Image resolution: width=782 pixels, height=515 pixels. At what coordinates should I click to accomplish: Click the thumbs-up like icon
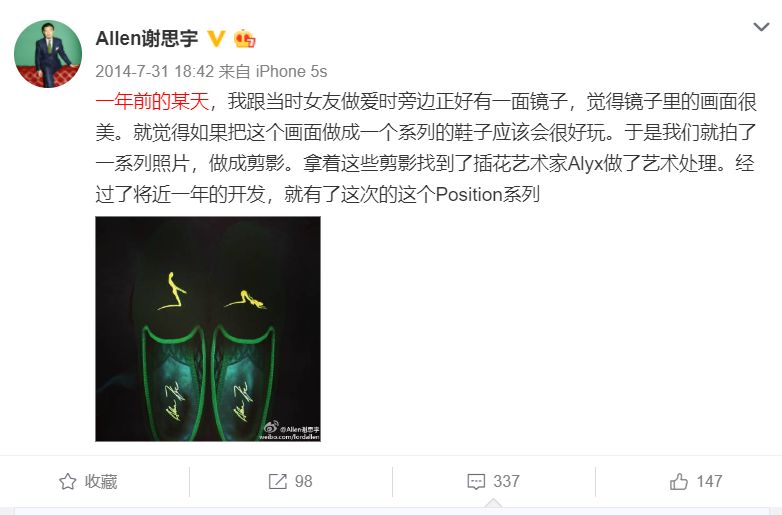tap(678, 482)
